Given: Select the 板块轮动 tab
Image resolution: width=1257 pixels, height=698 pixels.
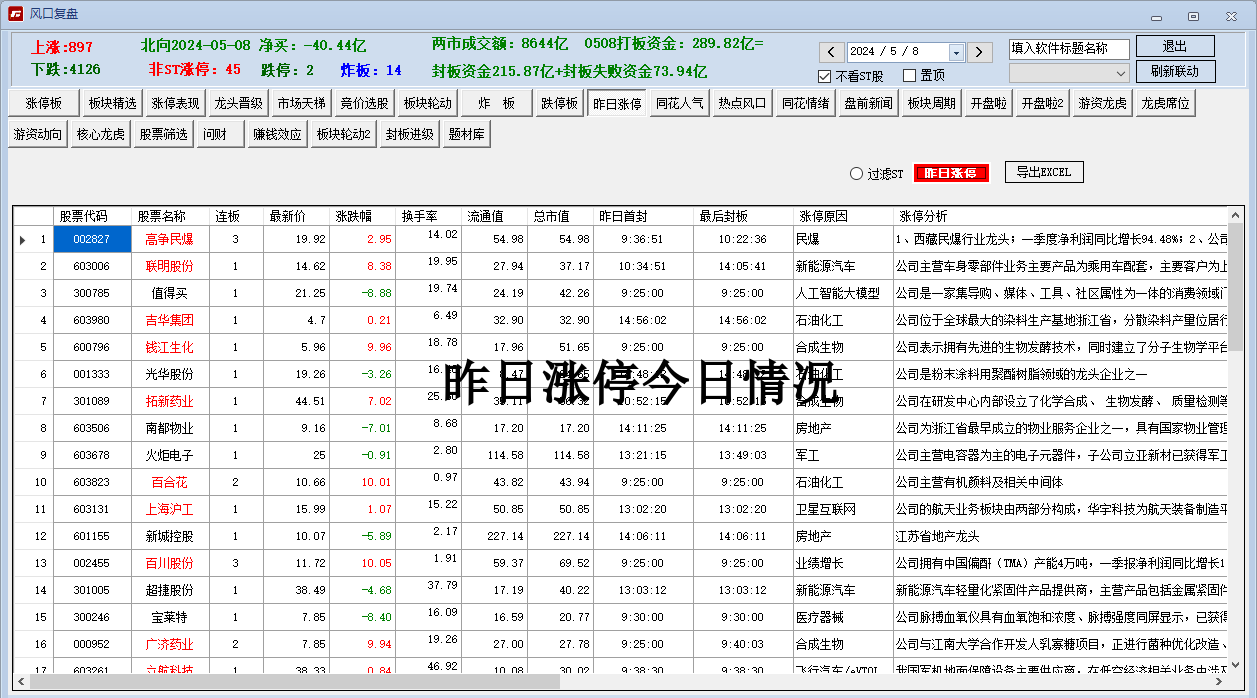Looking at the screenshot, I should (427, 103).
